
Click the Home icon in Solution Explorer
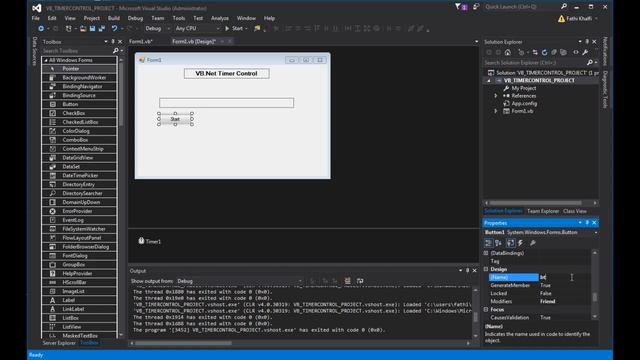point(508,52)
